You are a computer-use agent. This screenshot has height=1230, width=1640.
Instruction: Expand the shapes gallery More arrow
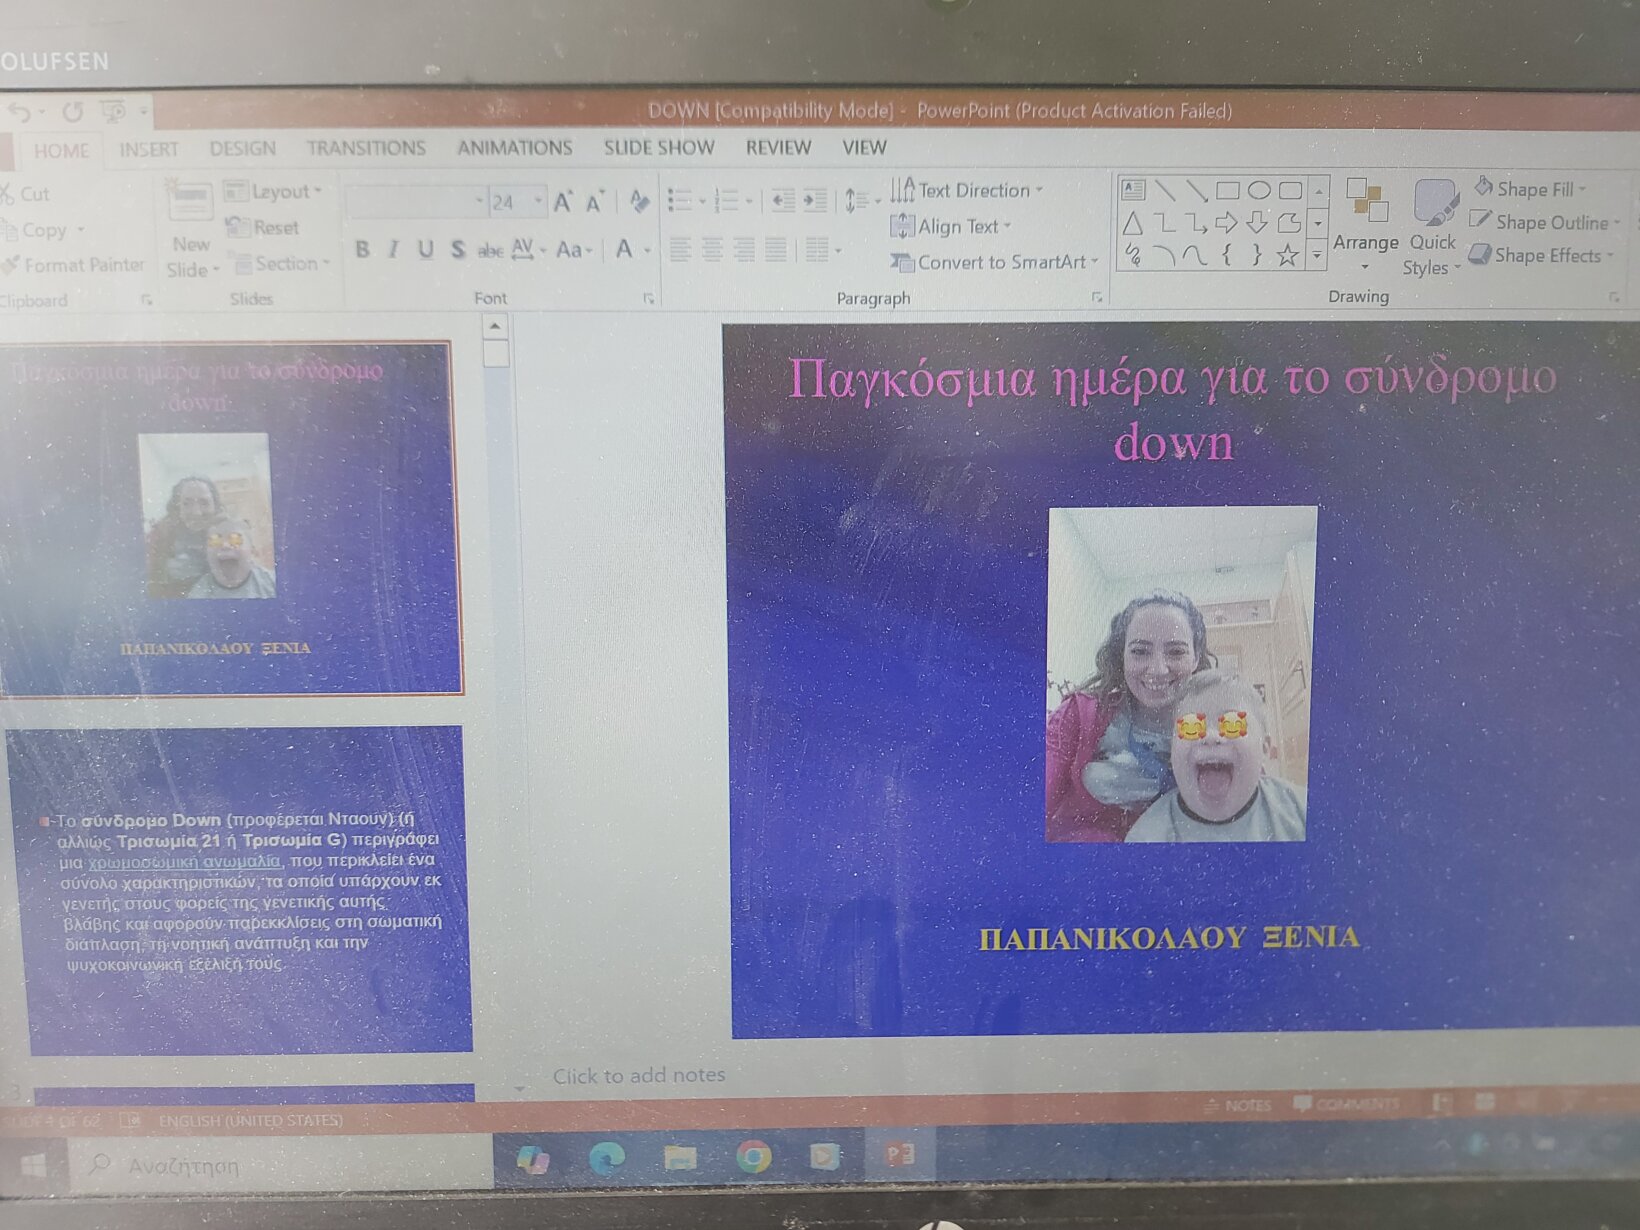(x=1318, y=257)
